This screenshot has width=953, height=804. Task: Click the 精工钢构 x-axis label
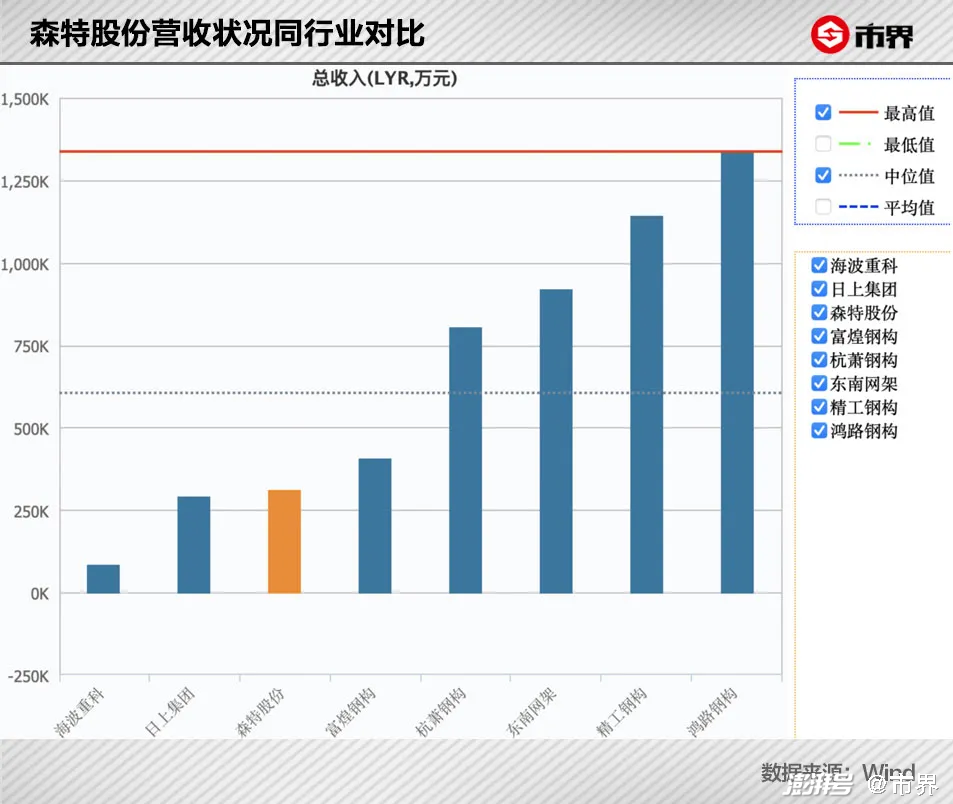[623, 712]
